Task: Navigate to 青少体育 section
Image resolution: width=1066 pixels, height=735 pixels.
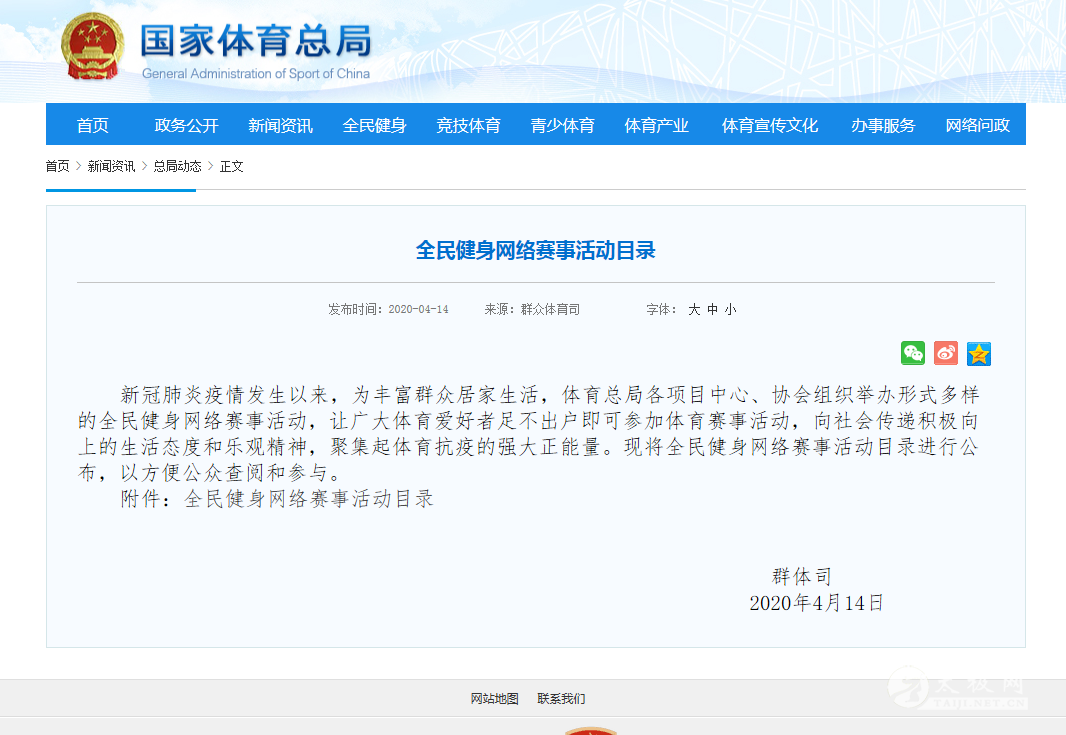Action: pyautogui.click(x=562, y=125)
